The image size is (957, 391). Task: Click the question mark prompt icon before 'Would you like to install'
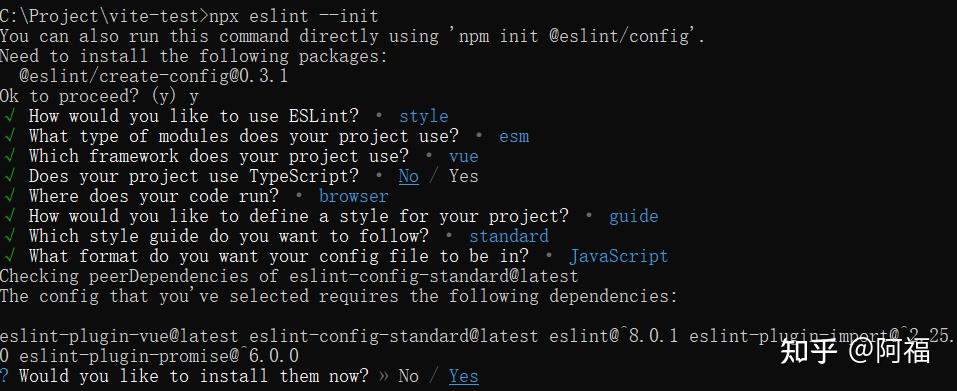(5, 376)
